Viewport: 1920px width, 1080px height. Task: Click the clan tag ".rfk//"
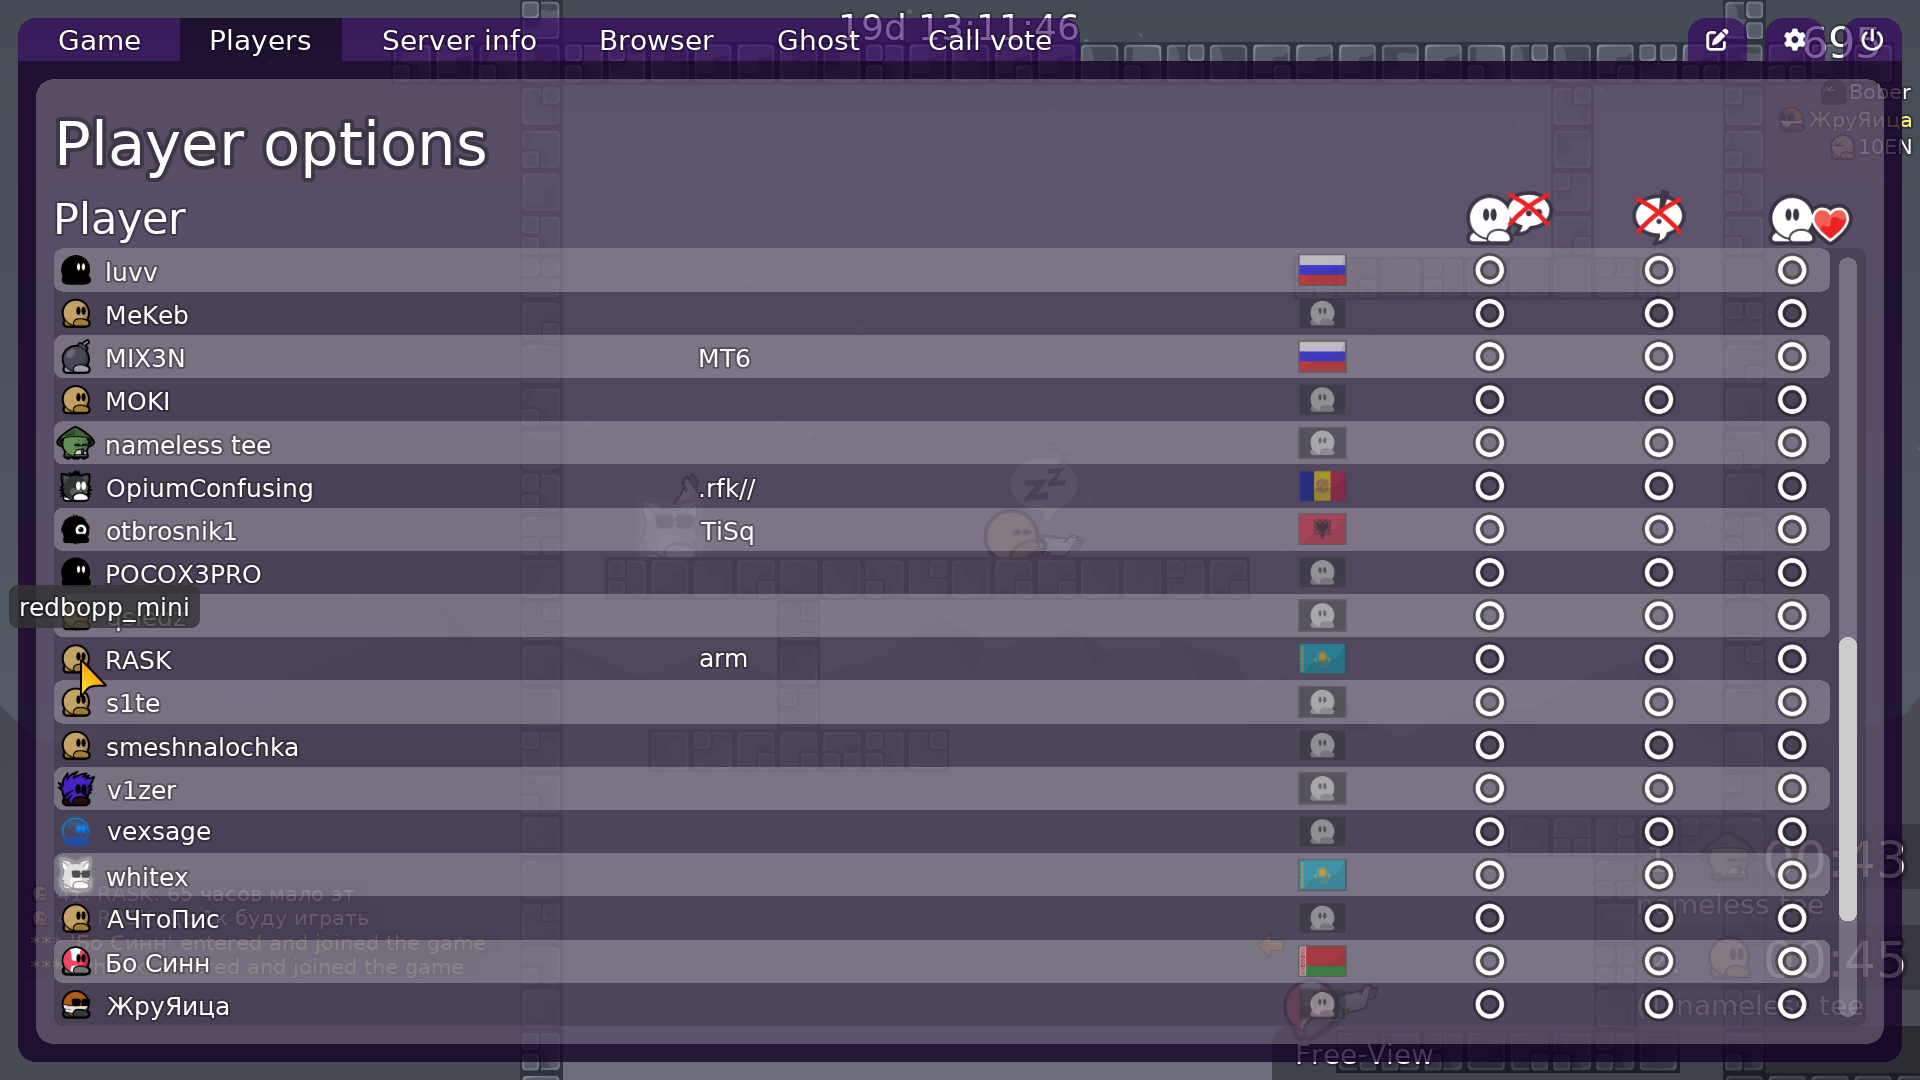[727, 488]
